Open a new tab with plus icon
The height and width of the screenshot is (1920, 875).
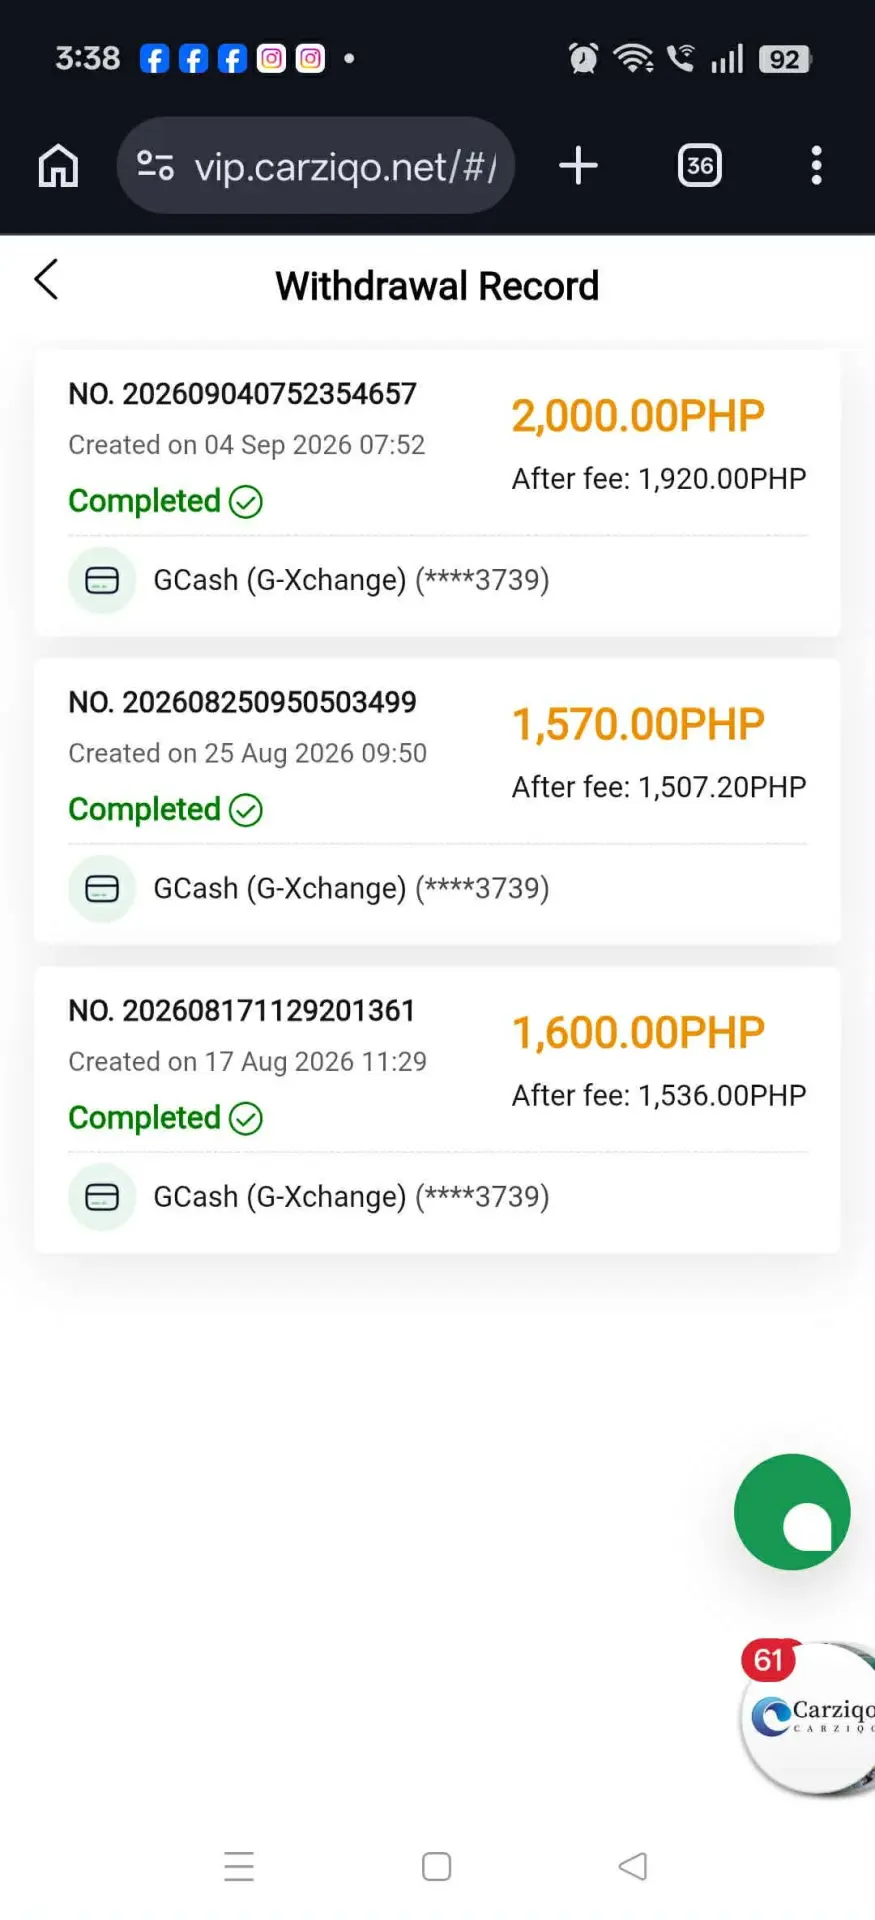pyautogui.click(x=578, y=166)
